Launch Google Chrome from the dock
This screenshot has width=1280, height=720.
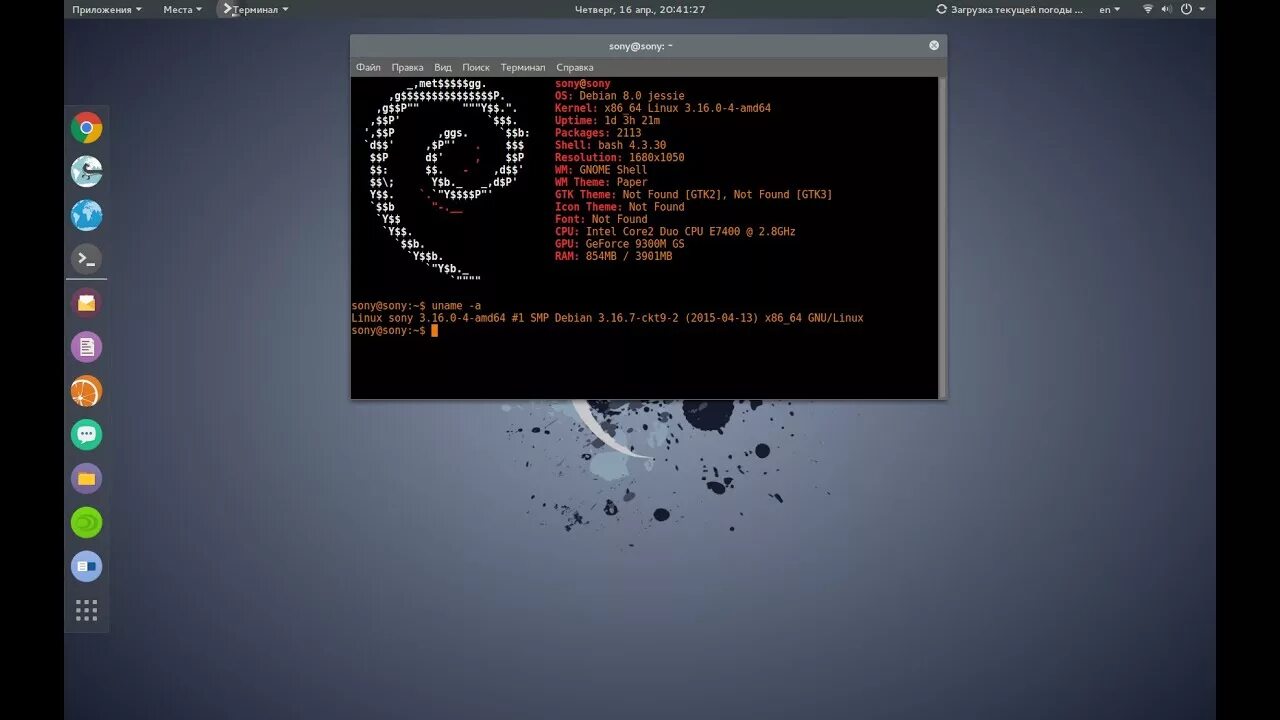(87, 128)
